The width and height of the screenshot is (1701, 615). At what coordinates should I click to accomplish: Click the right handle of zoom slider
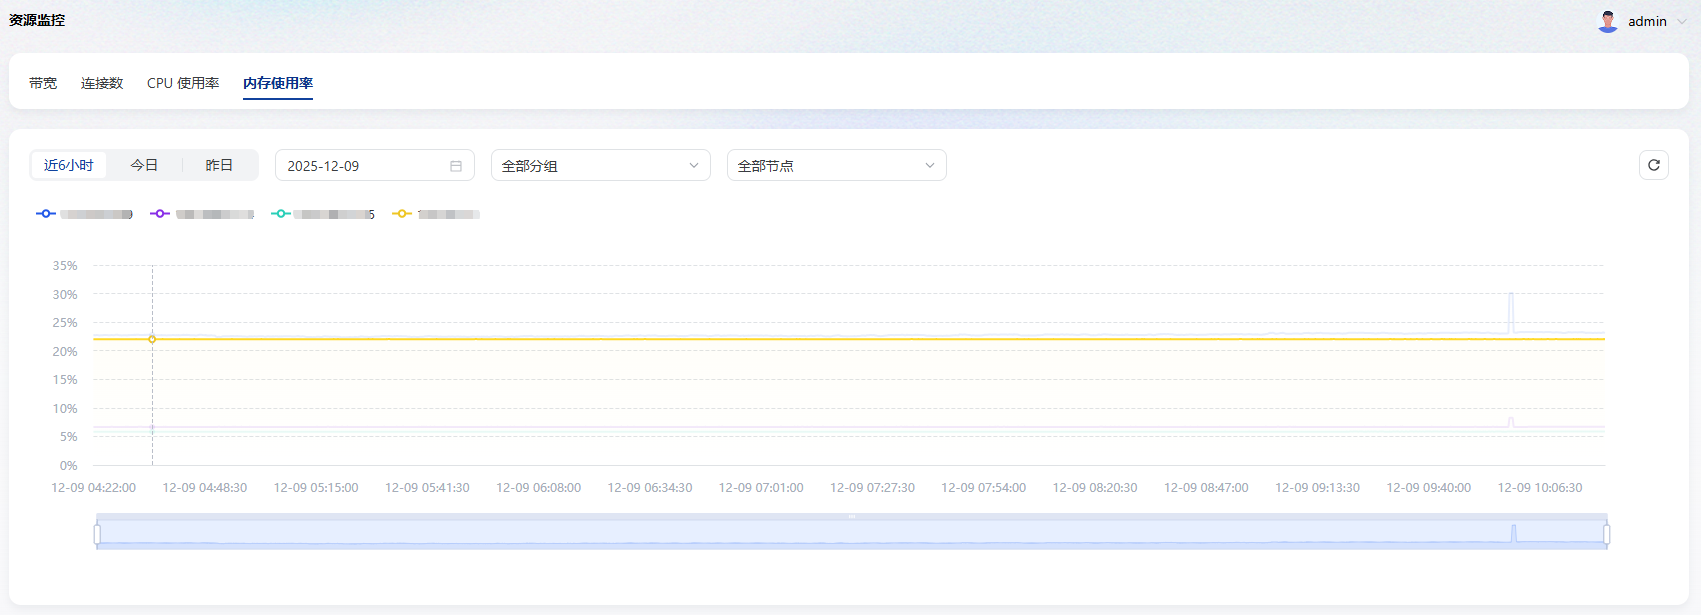[x=1606, y=534]
